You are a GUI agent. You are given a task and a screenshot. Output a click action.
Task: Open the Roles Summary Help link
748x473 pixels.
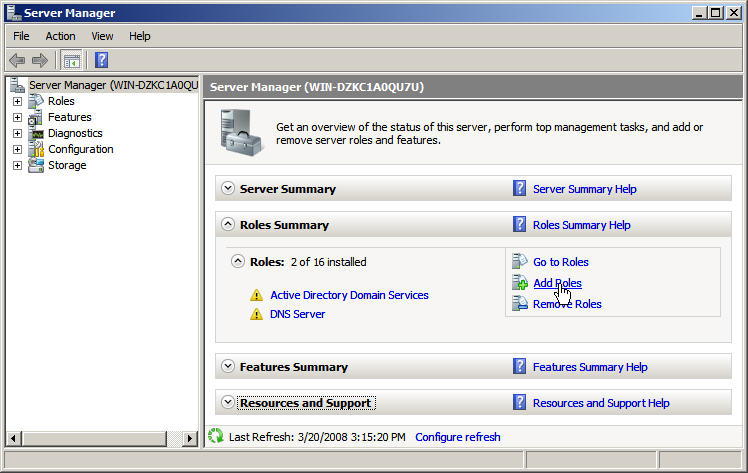click(x=582, y=225)
